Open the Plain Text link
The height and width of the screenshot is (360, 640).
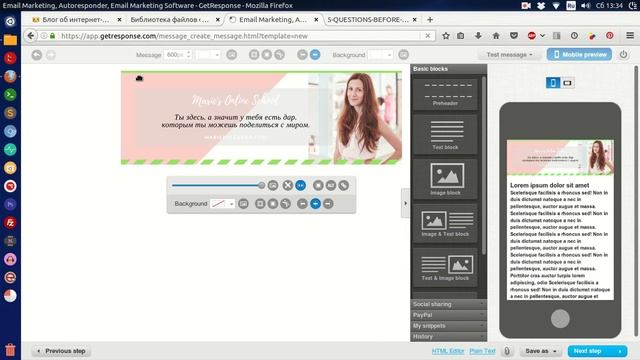coord(482,351)
